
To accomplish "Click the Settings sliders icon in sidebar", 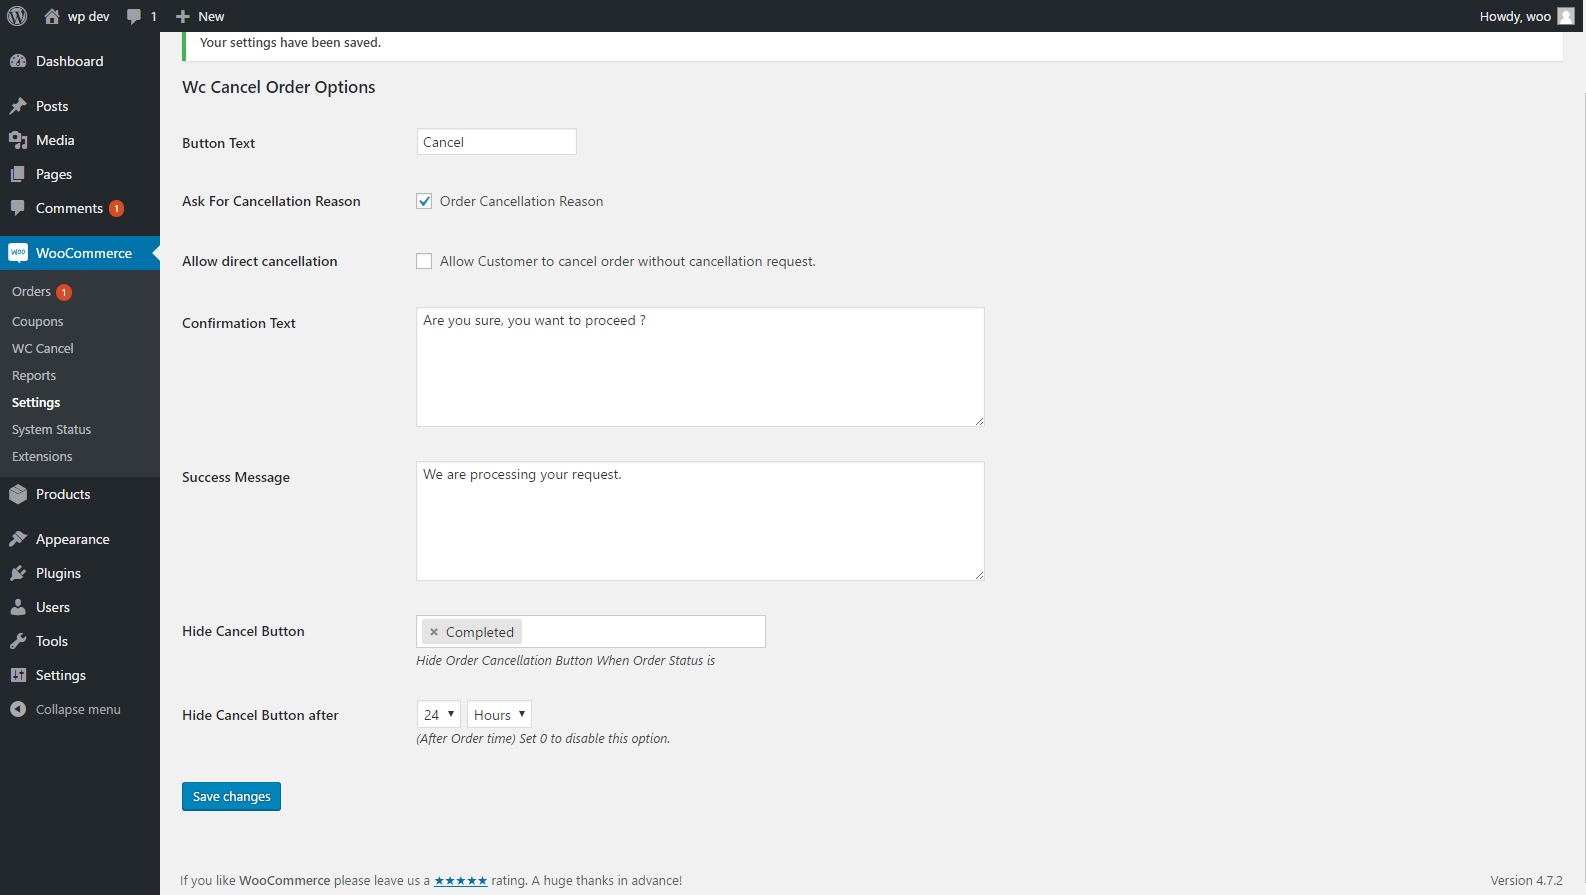I will click(x=18, y=675).
